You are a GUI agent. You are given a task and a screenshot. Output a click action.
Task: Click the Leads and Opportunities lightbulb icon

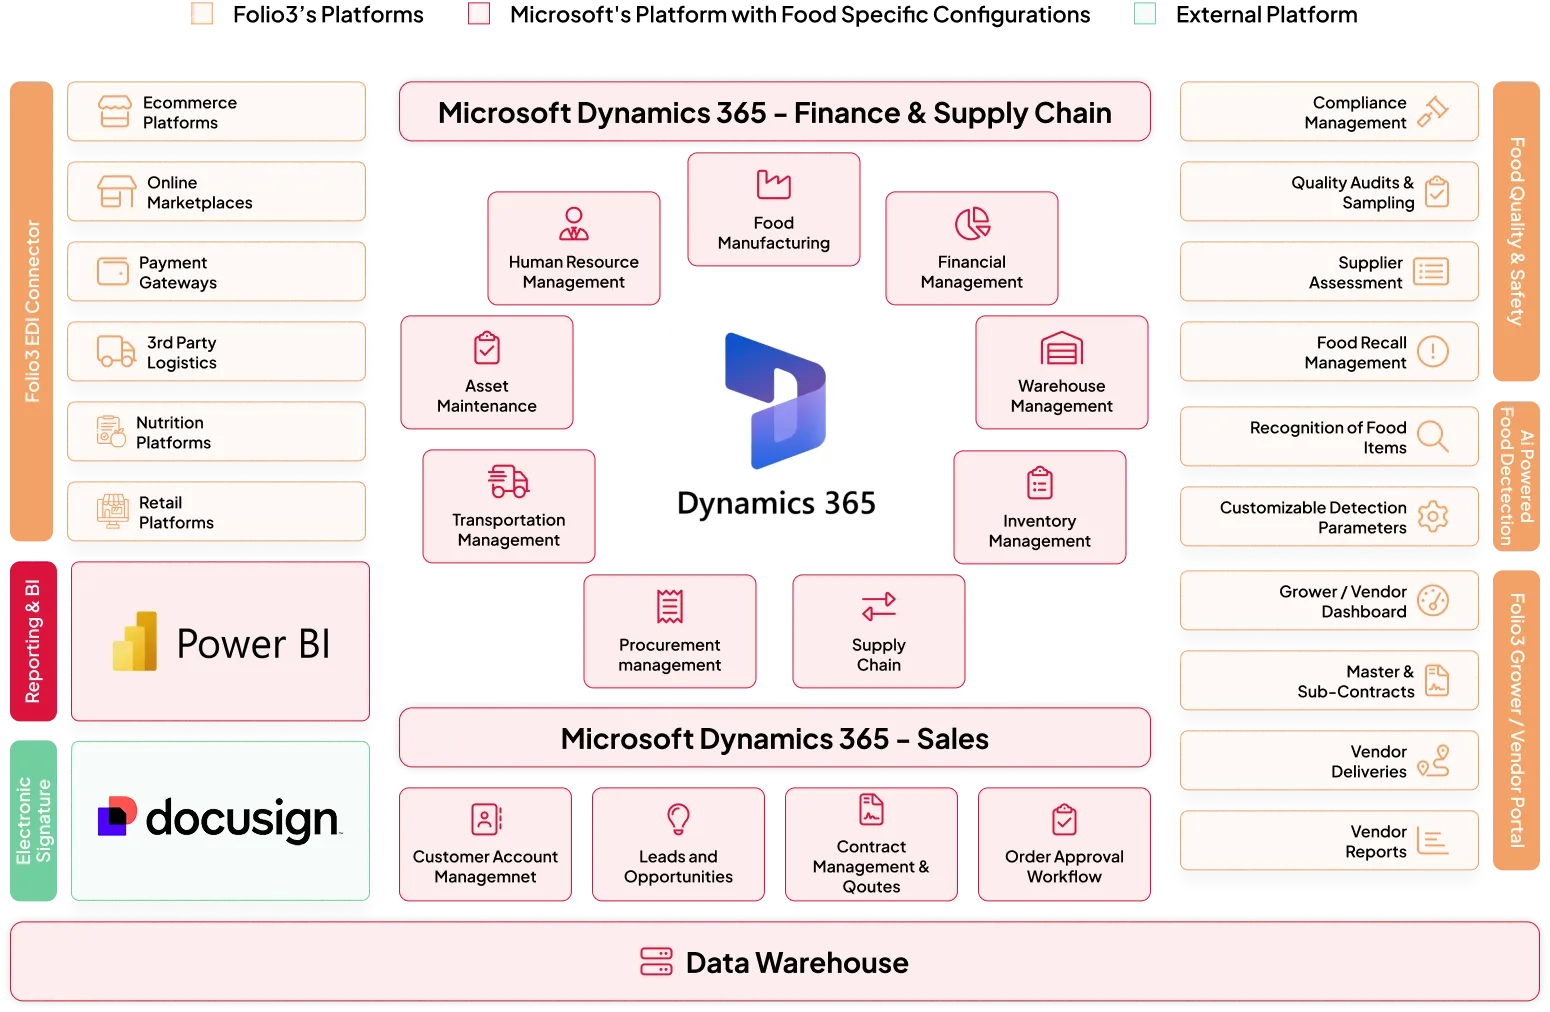click(679, 819)
